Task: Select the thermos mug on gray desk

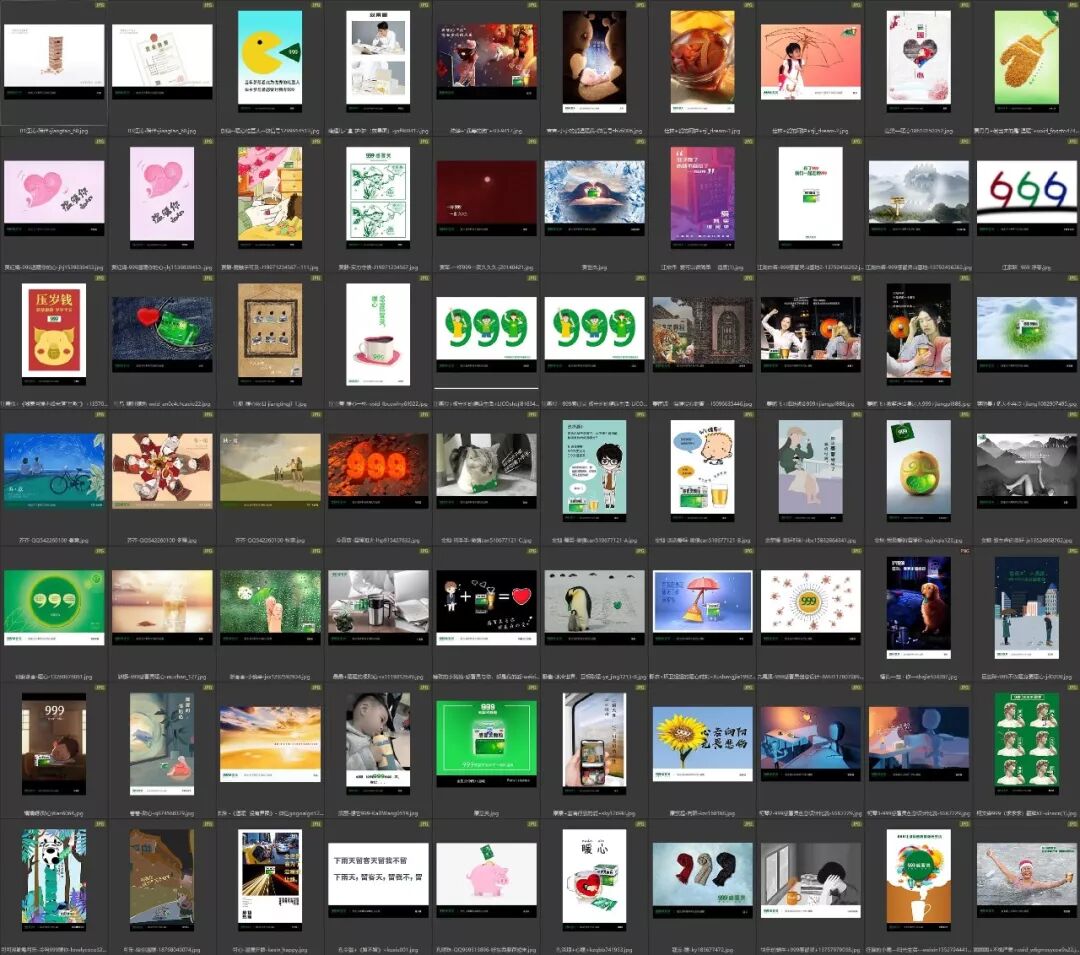Action: pyautogui.click(x=378, y=608)
